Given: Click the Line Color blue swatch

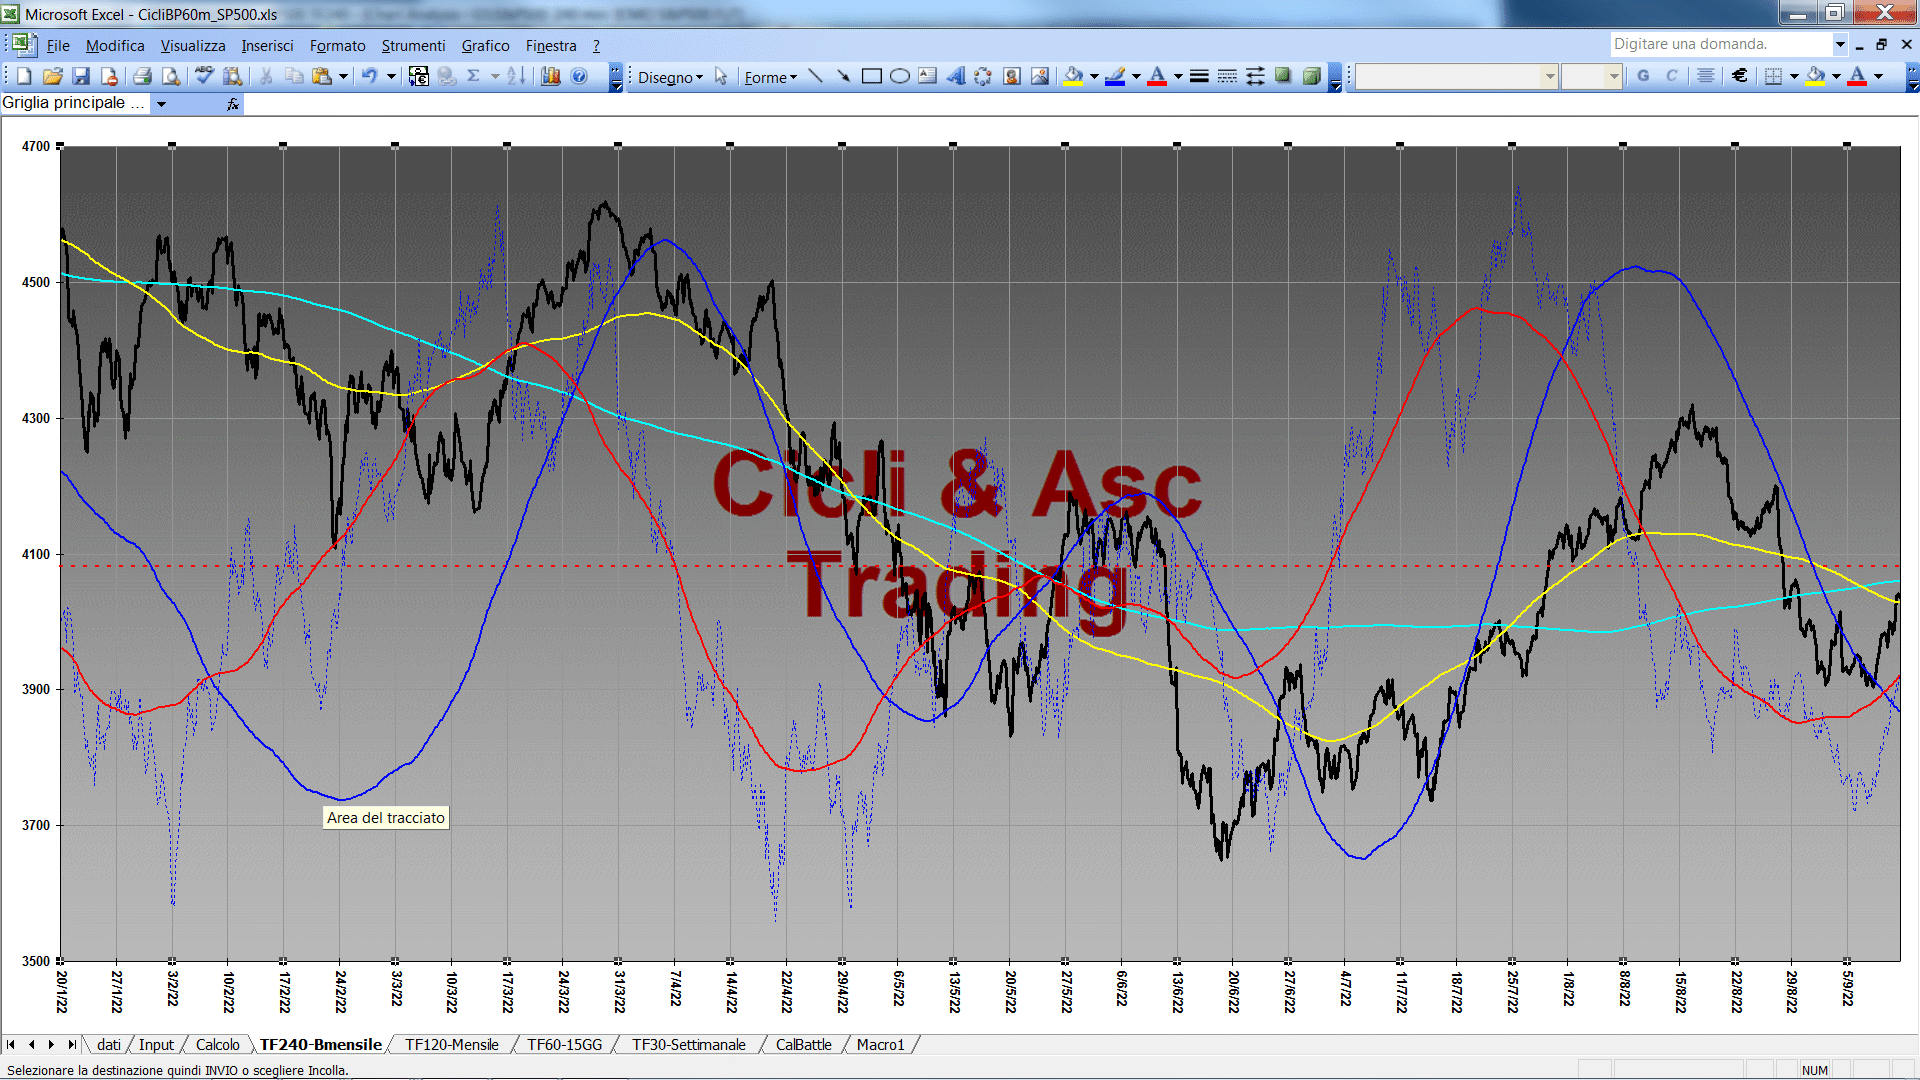Looking at the screenshot, I should [1115, 76].
